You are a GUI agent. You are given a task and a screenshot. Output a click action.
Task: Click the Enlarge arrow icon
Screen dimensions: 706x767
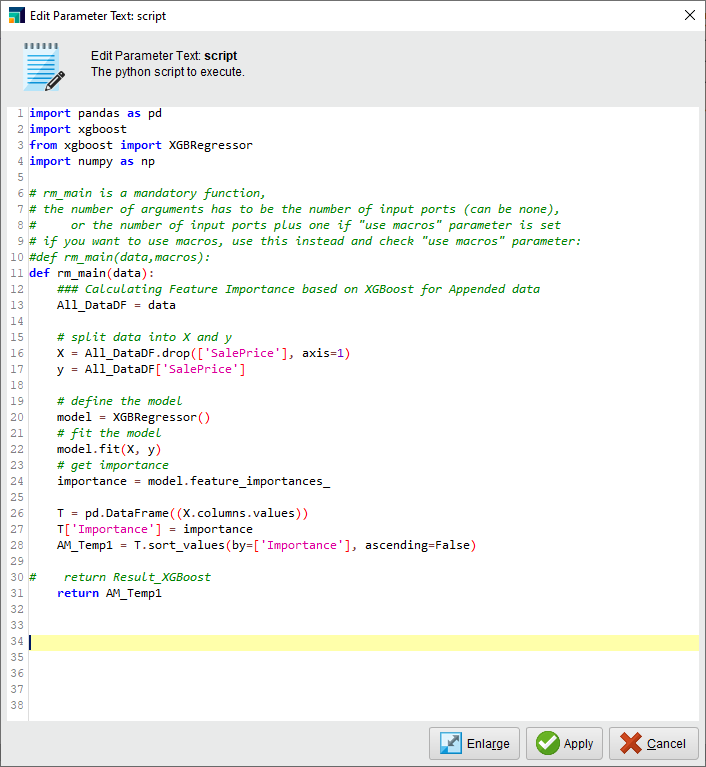point(450,743)
